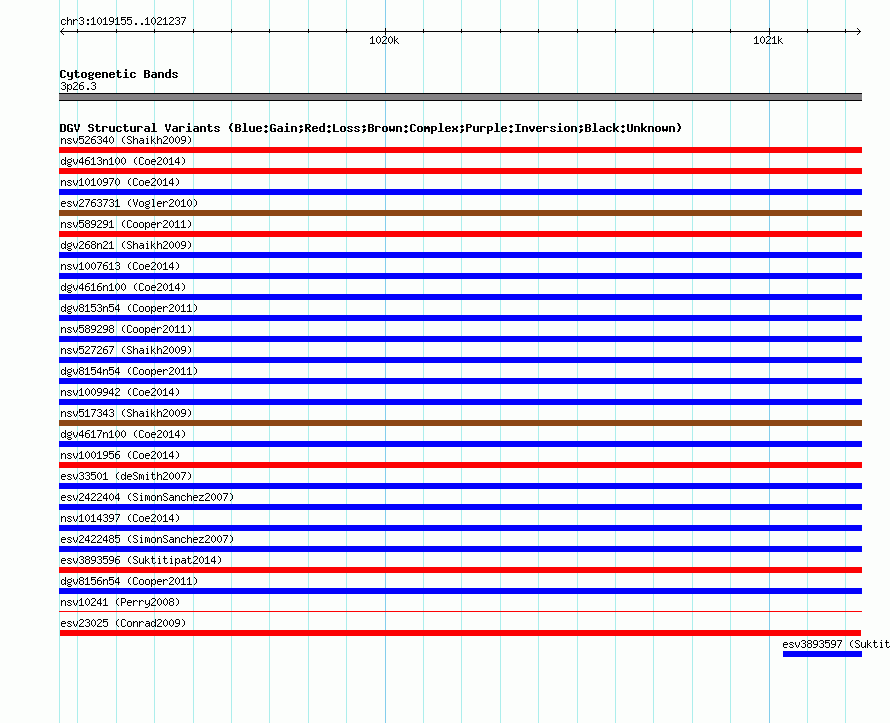Open the nsv1010970 (Coe2014) variant label
Viewport: 890px width, 723px height.
(120, 182)
